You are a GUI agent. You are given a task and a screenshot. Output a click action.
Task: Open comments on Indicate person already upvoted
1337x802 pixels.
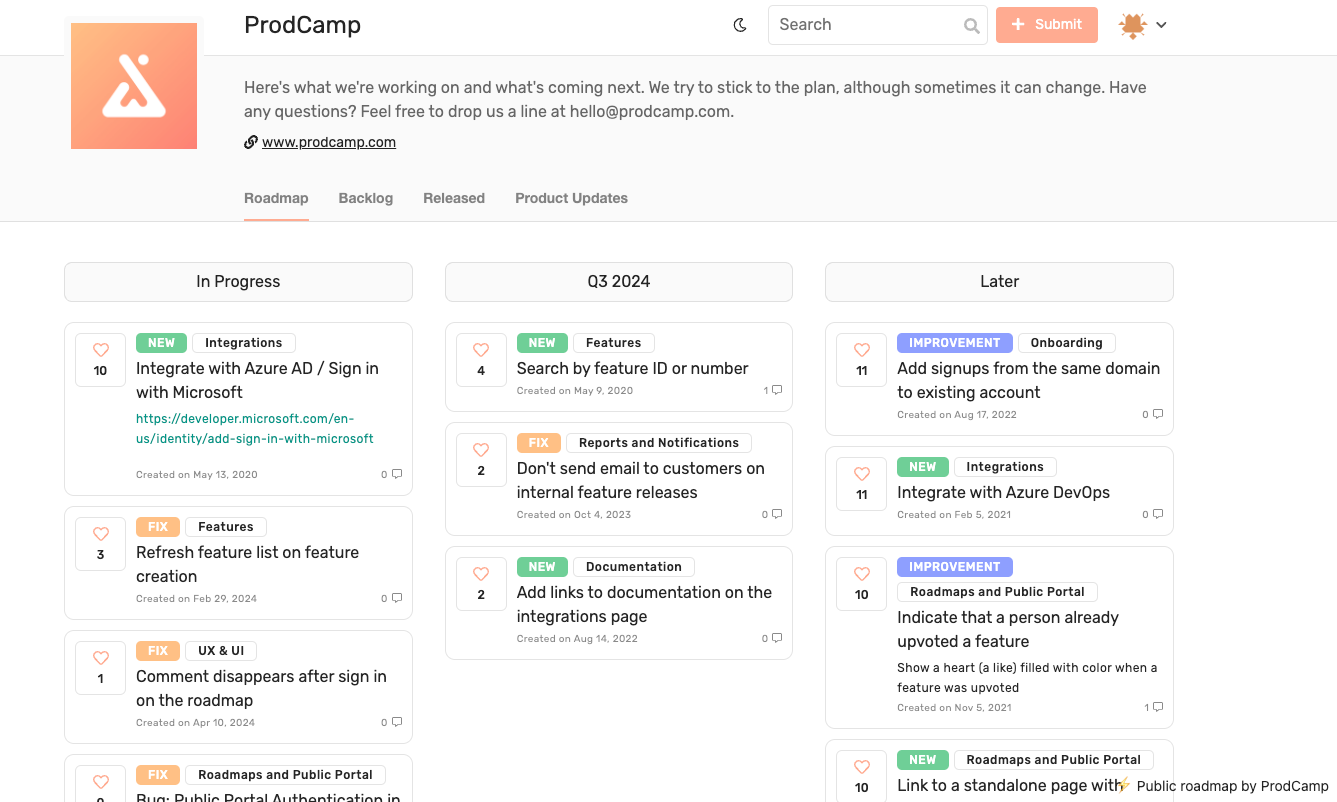[1157, 707]
